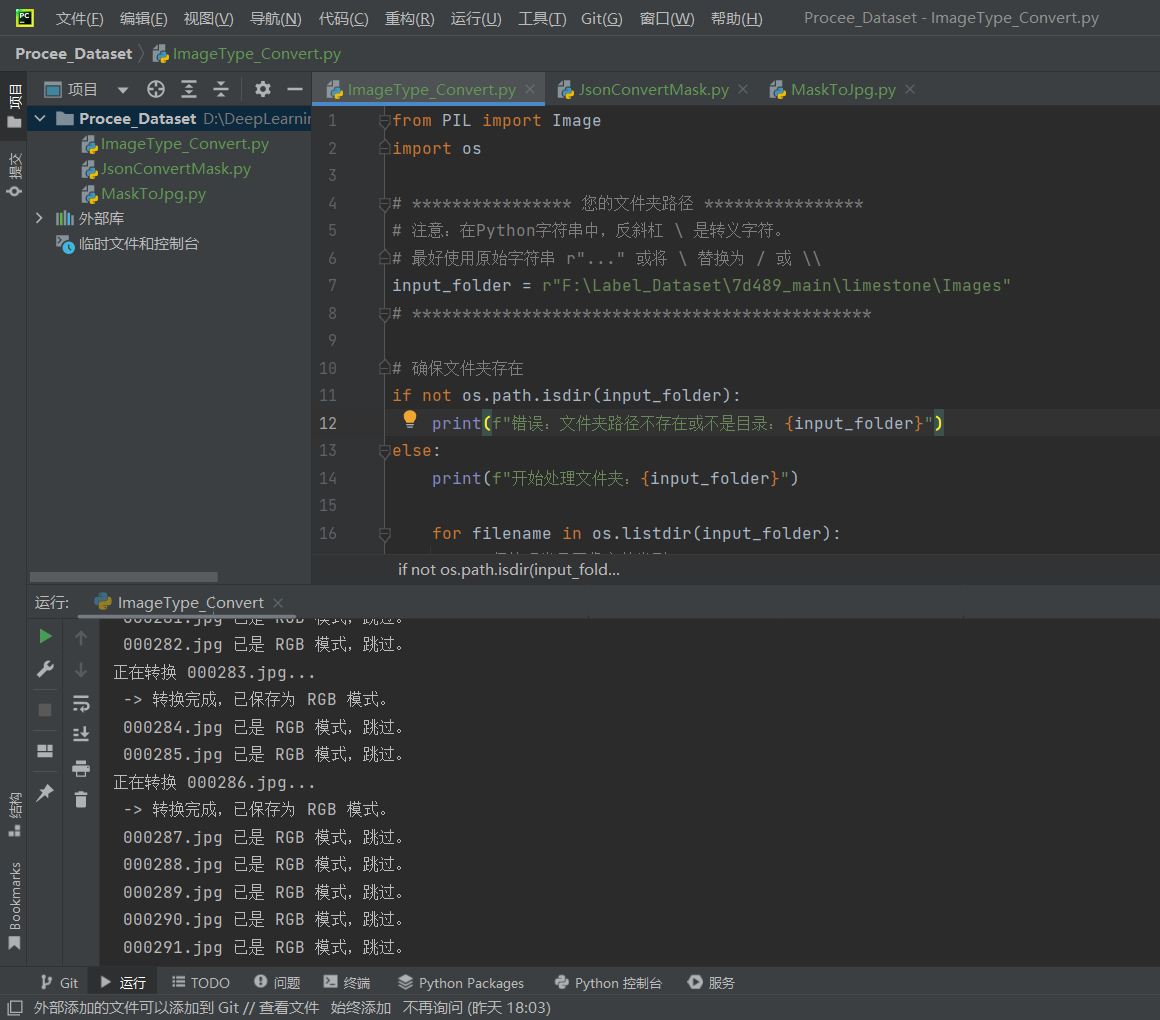Open the 问题 problems tool window
Image resolution: width=1160 pixels, height=1020 pixels.
click(x=277, y=982)
